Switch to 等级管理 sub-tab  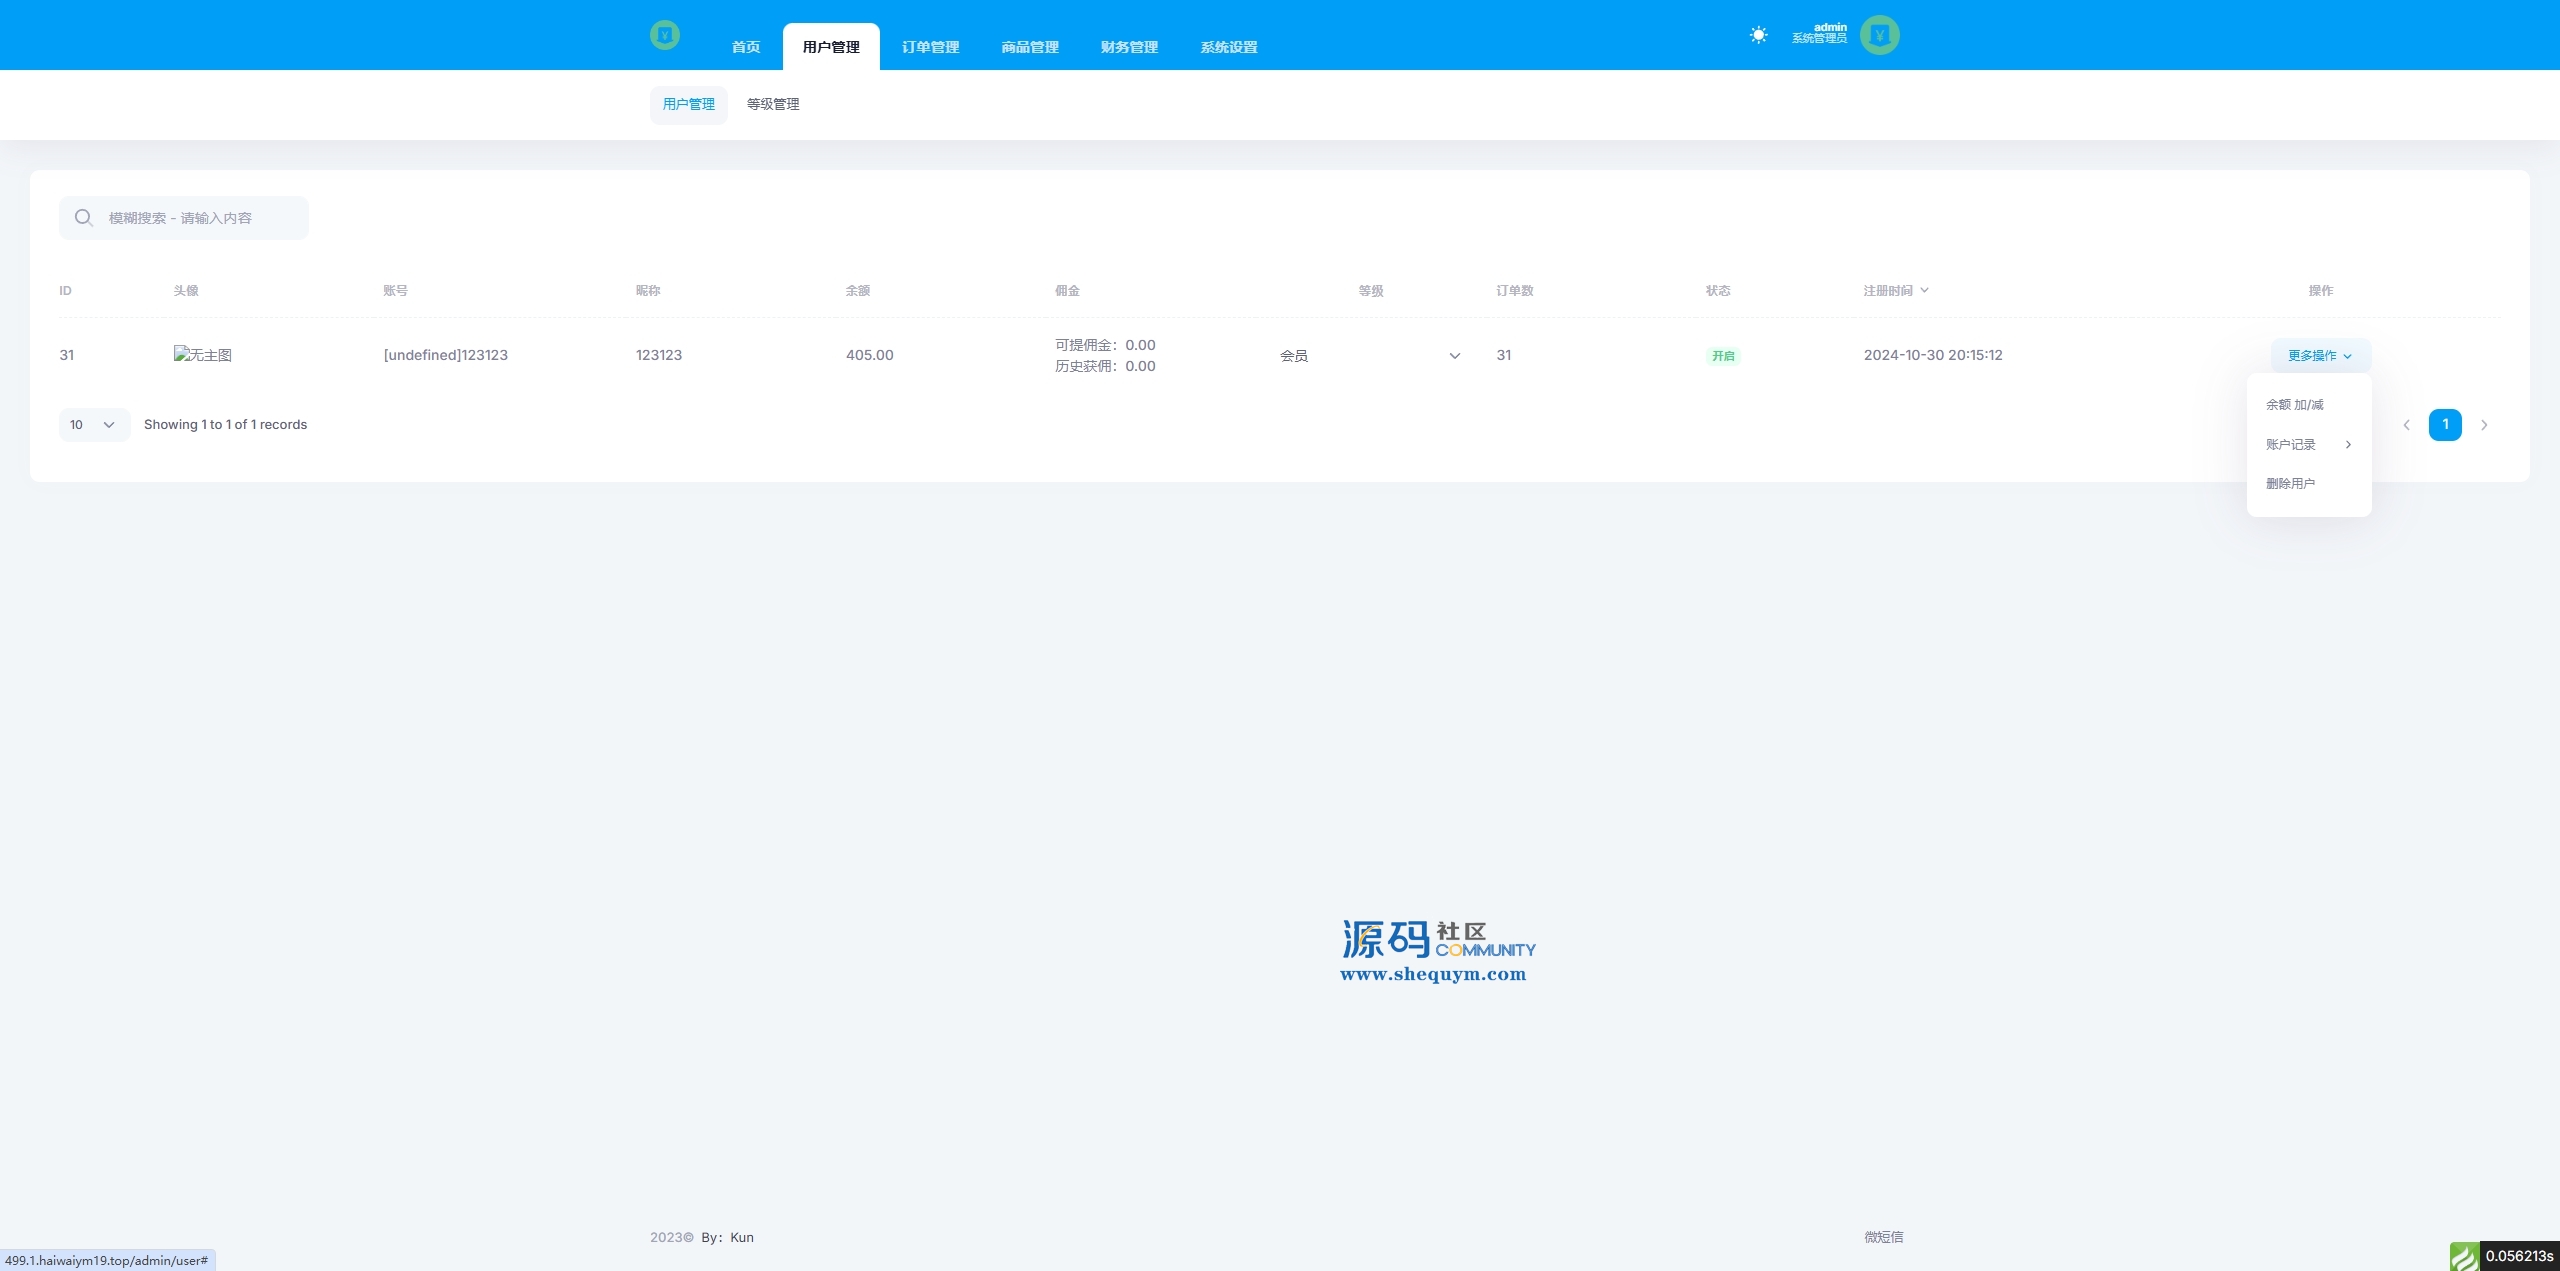[x=773, y=104]
